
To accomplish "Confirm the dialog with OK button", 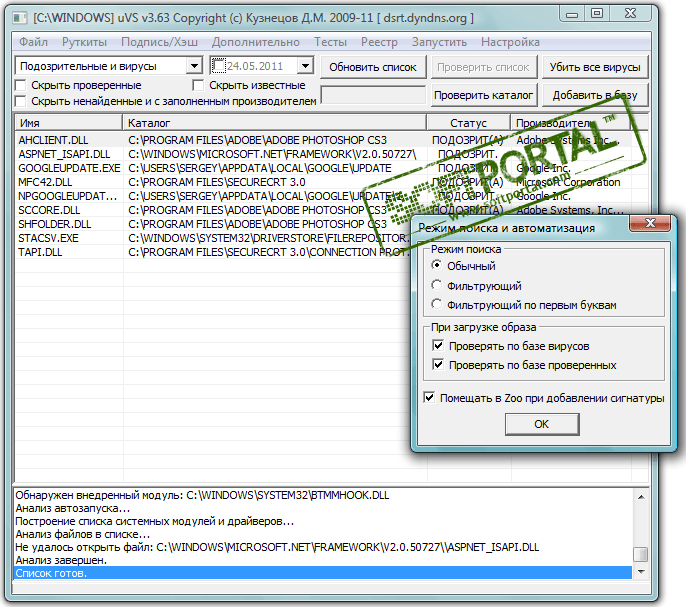I will click(542, 424).
